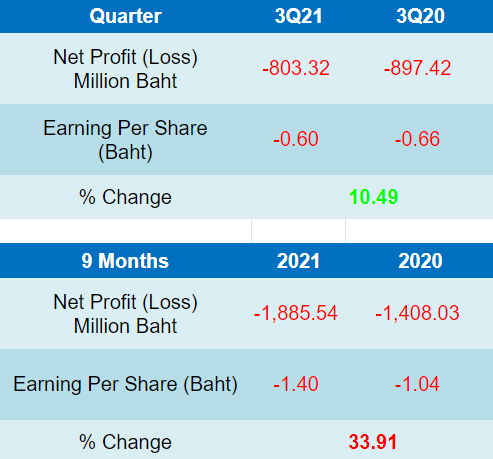
Task: Click the -1,408.03 net loss value
Action: coord(417,313)
